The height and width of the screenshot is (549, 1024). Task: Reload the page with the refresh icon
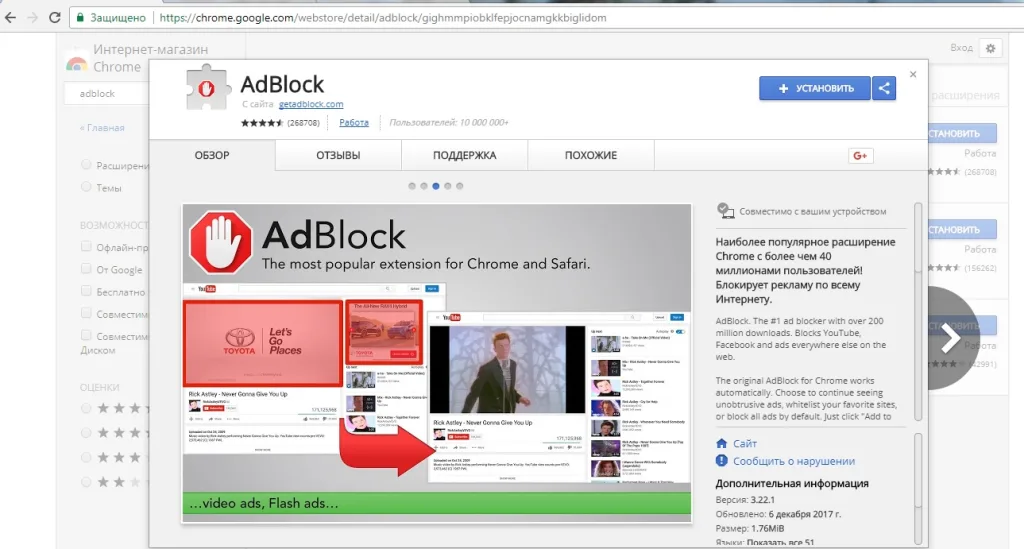[55, 18]
